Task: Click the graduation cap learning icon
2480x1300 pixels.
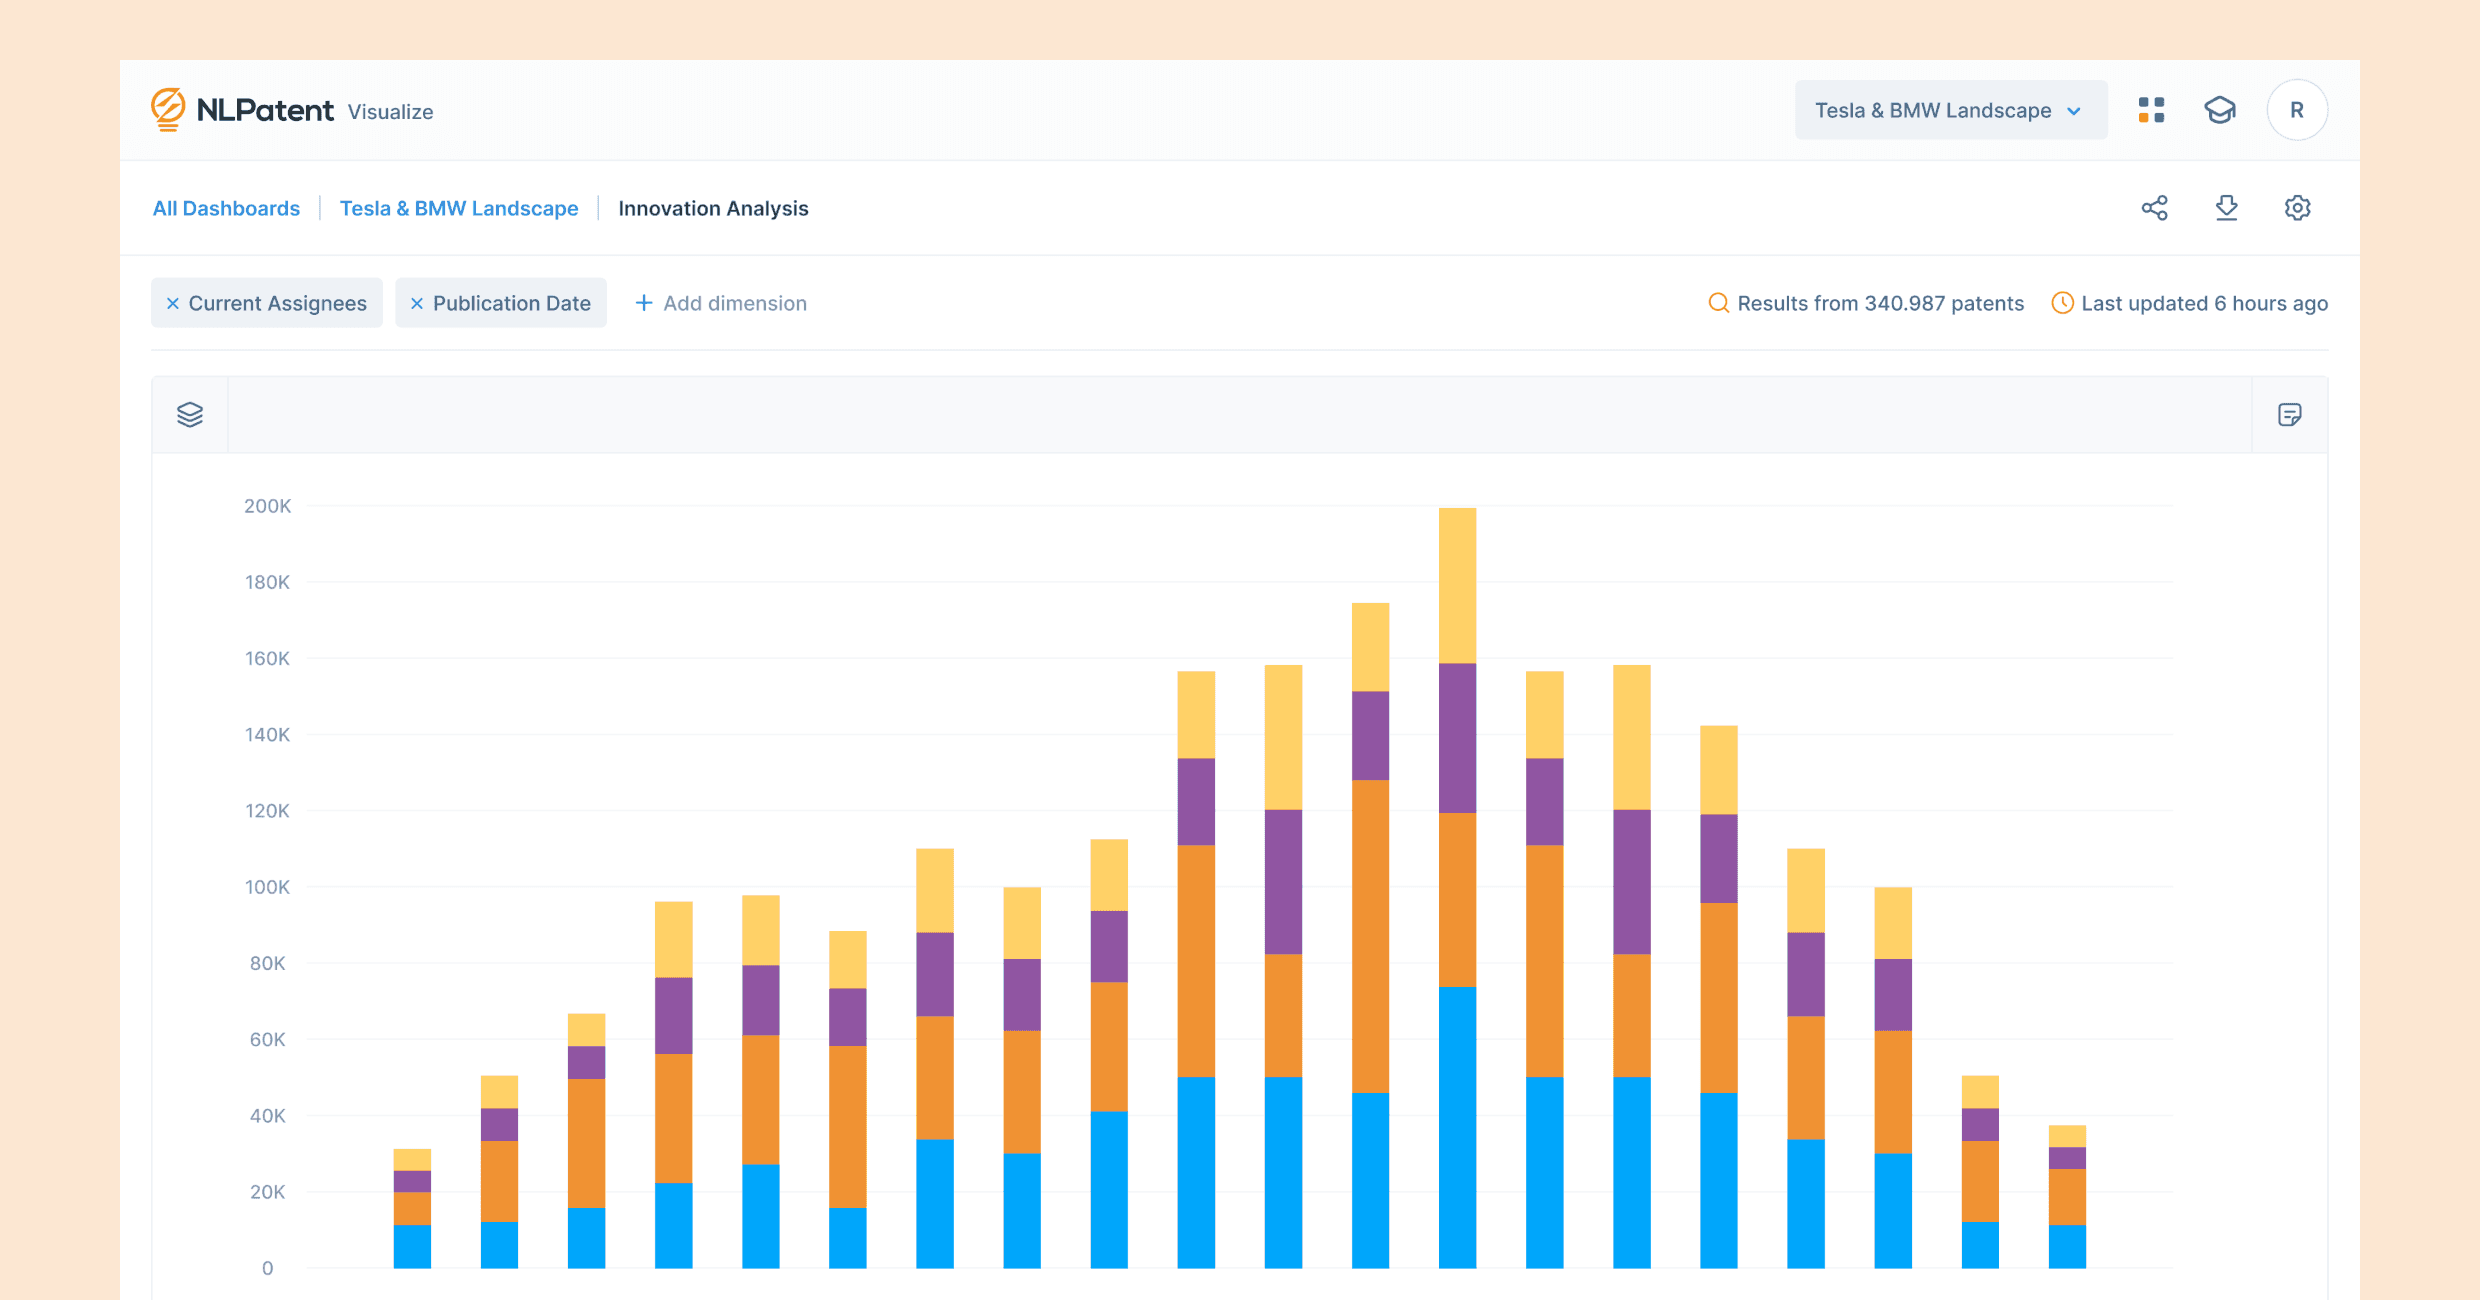Action: click(x=2220, y=110)
